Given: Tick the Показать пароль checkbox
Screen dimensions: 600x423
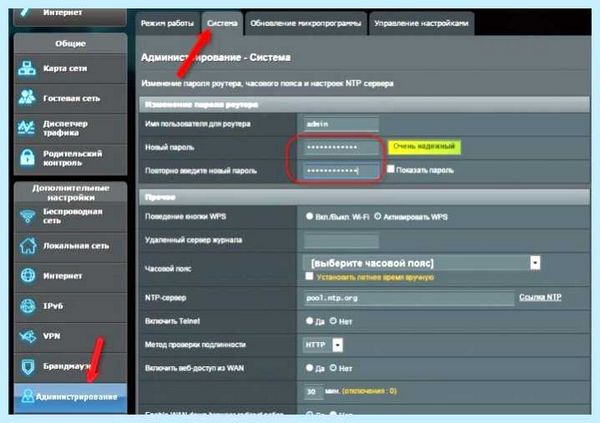Looking at the screenshot, I should tap(390, 169).
